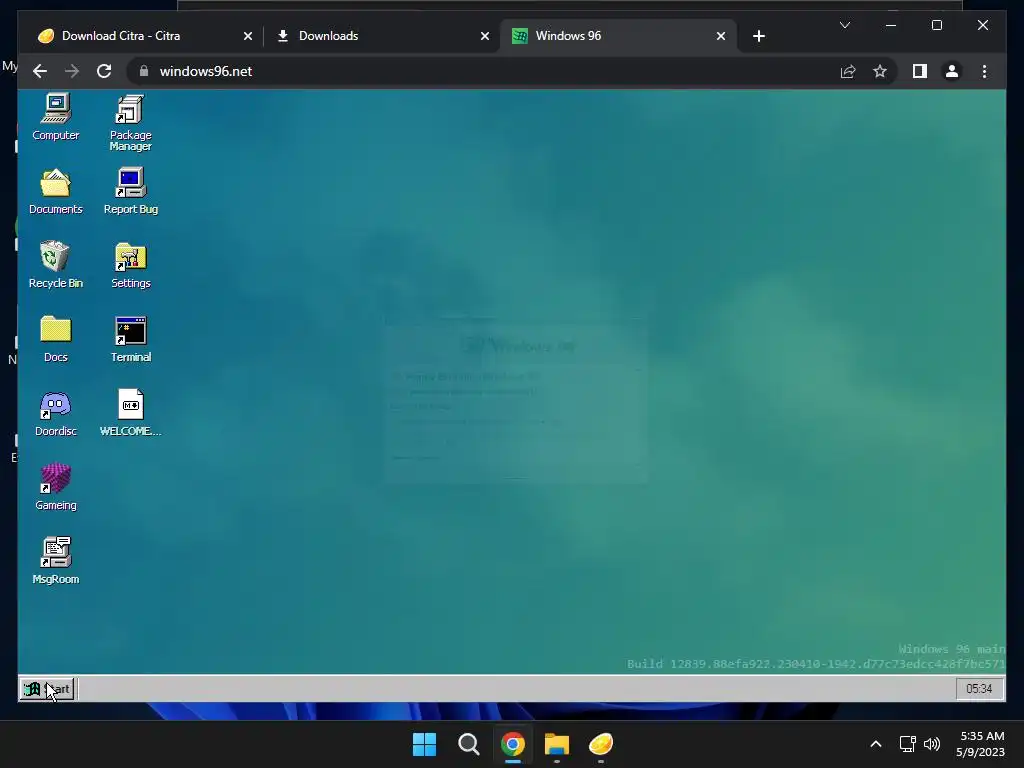The width and height of the screenshot is (1024, 768).
Task: Toggle the Chrome side panel
Action: tap(920, 71)
